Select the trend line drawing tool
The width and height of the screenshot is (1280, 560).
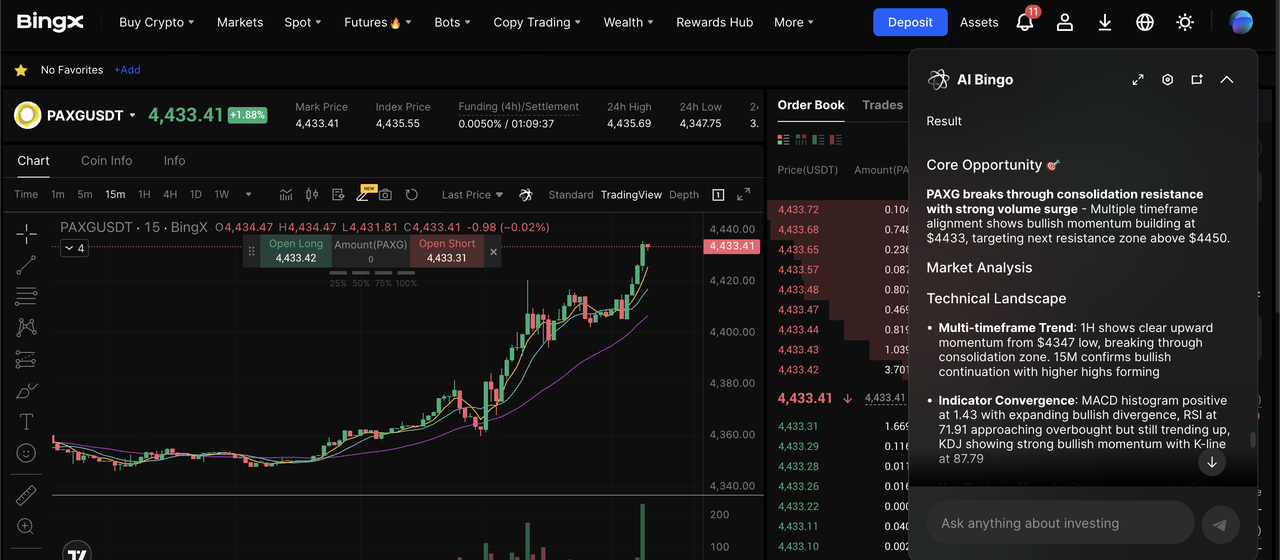pyautogui.click(x=27, y=265)
